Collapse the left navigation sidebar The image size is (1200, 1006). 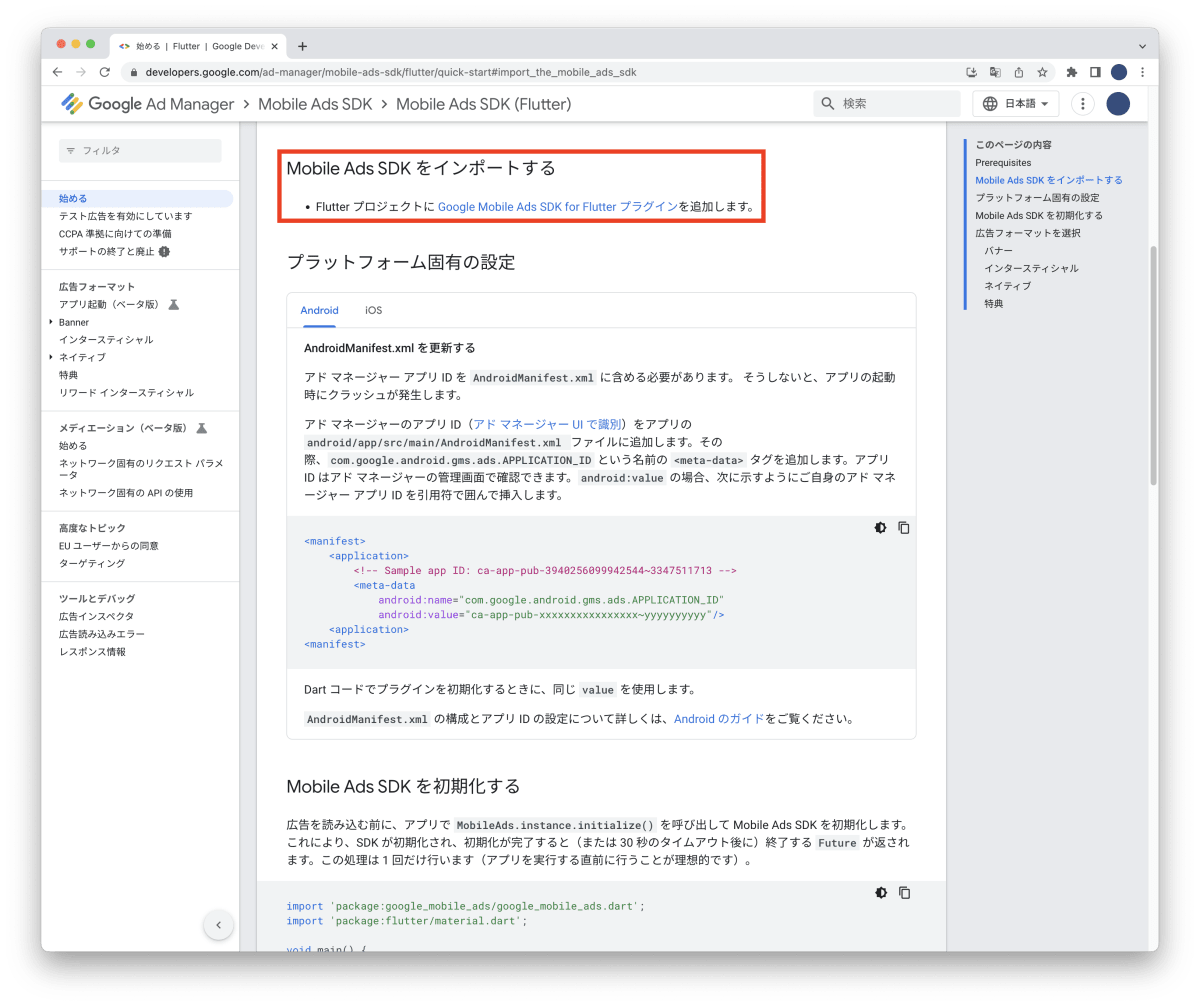[x=218, y=925]
